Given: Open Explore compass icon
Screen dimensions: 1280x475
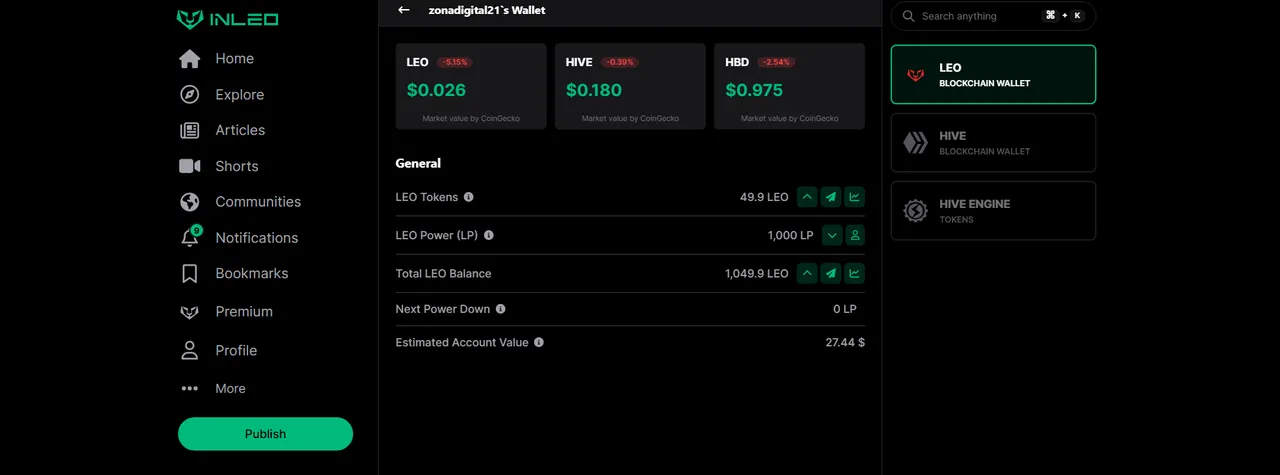Looking at the screenshot, I should 190,95.
